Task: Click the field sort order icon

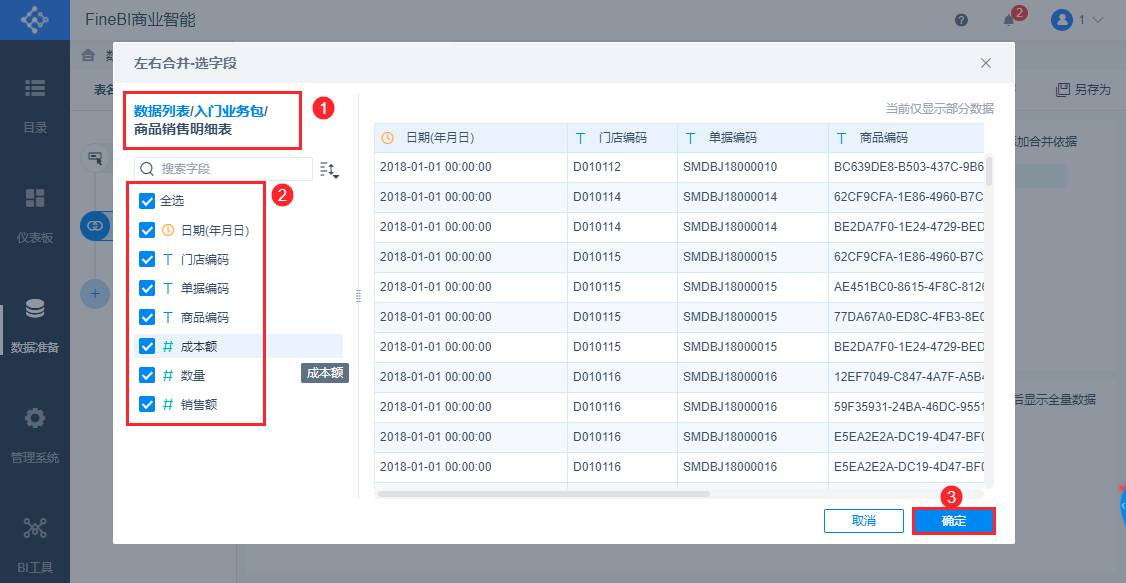Action: click(x=329, y=169)
